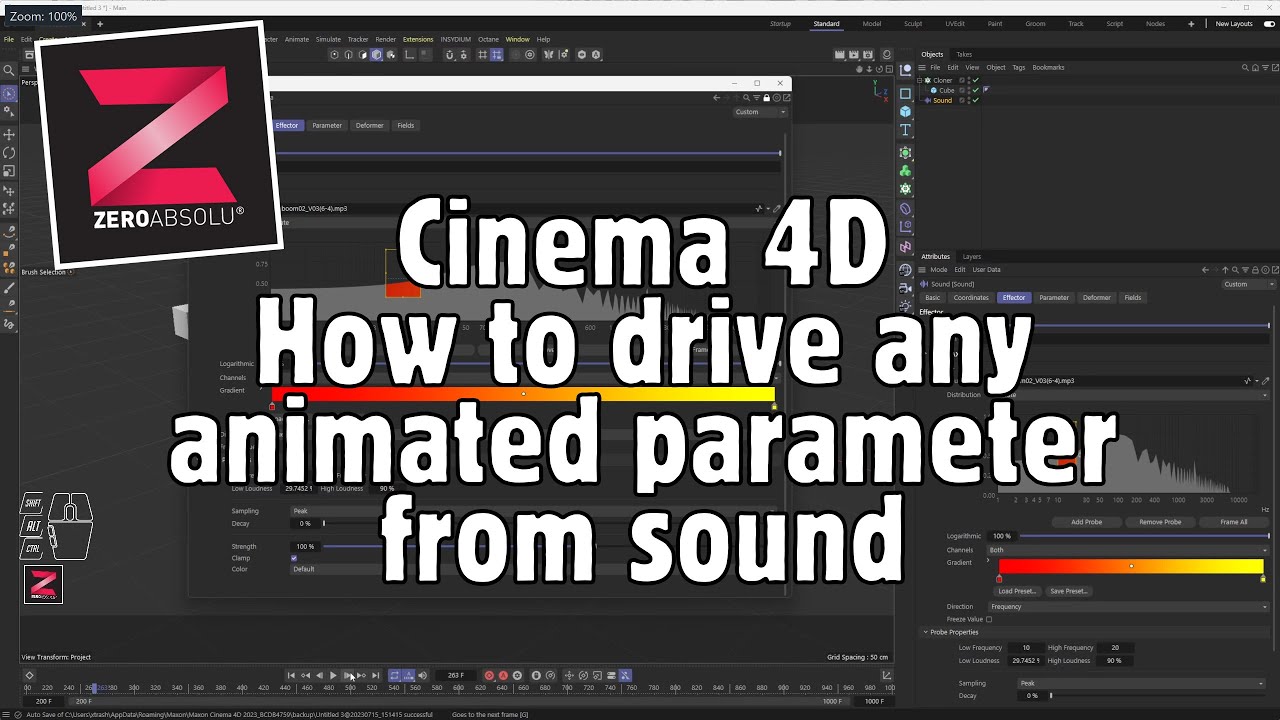Click the Logarithmic slider in Attributes panel
This screenshot has width=1280, height=720.
tap(1143, 536)
